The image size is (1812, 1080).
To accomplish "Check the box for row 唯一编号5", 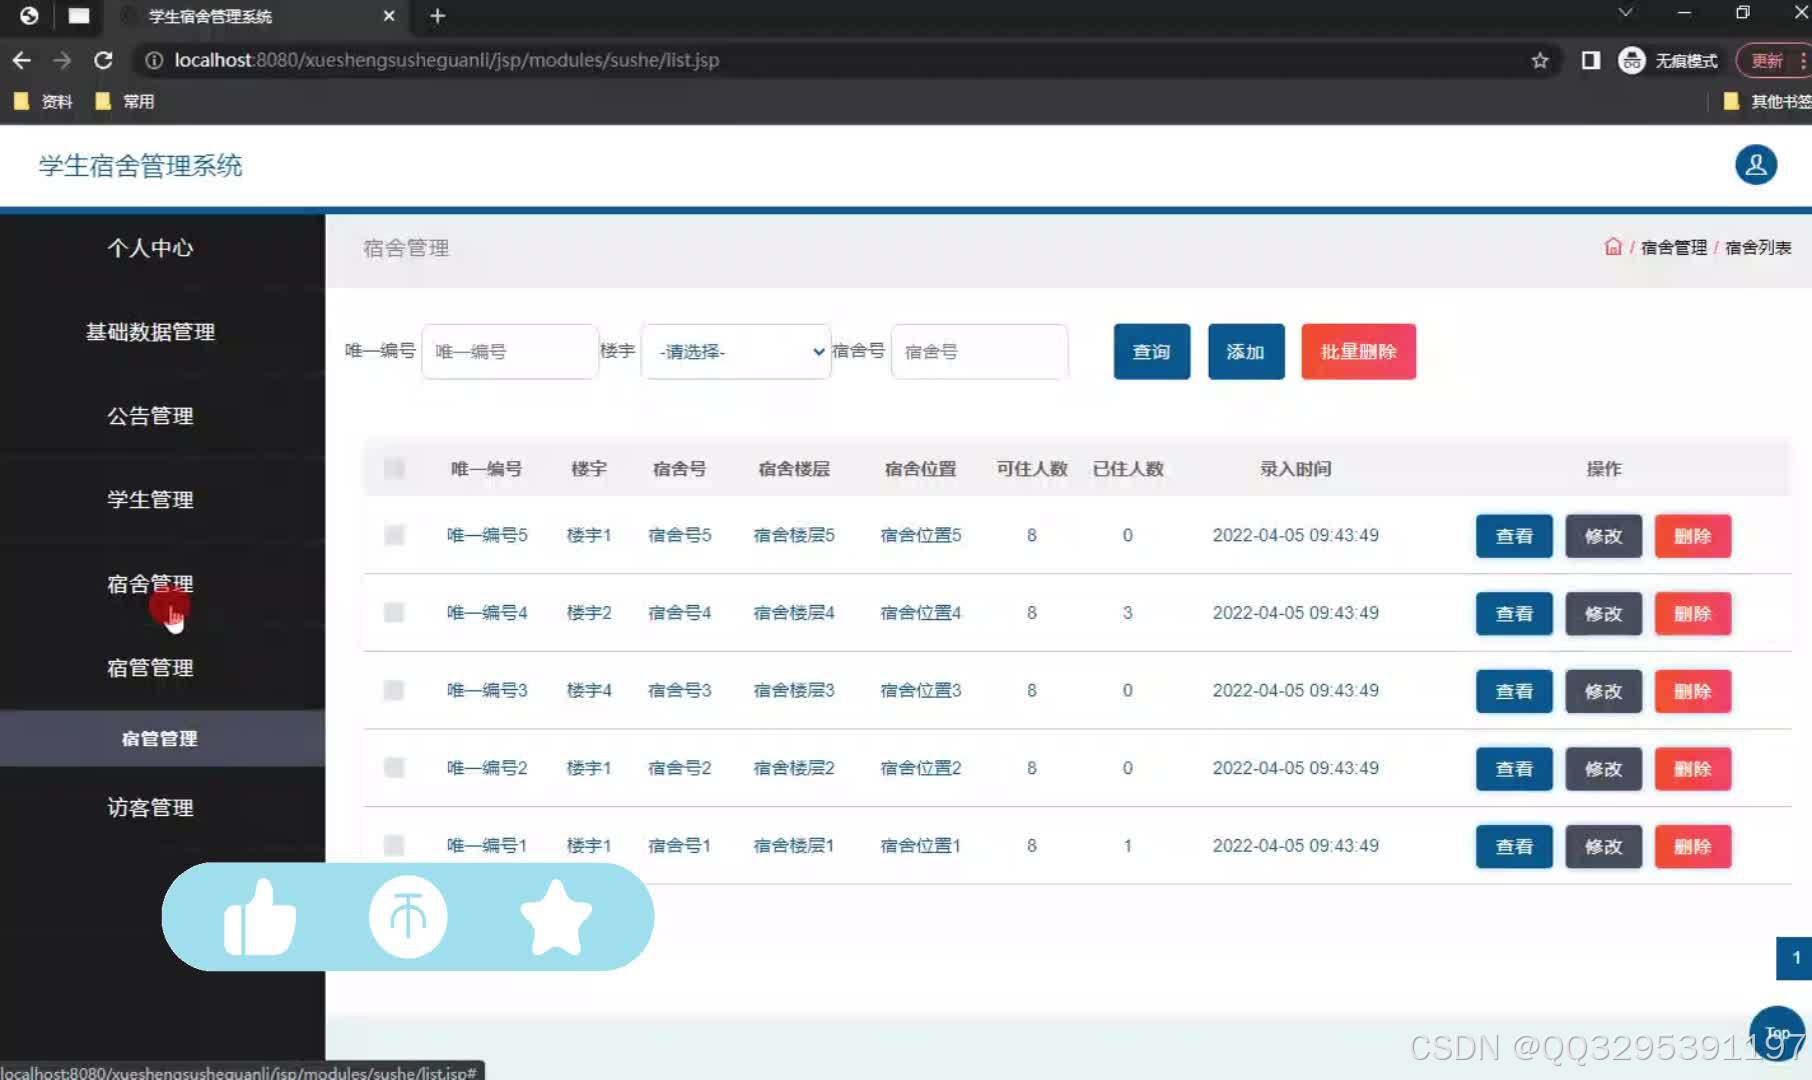I will 394,535.
